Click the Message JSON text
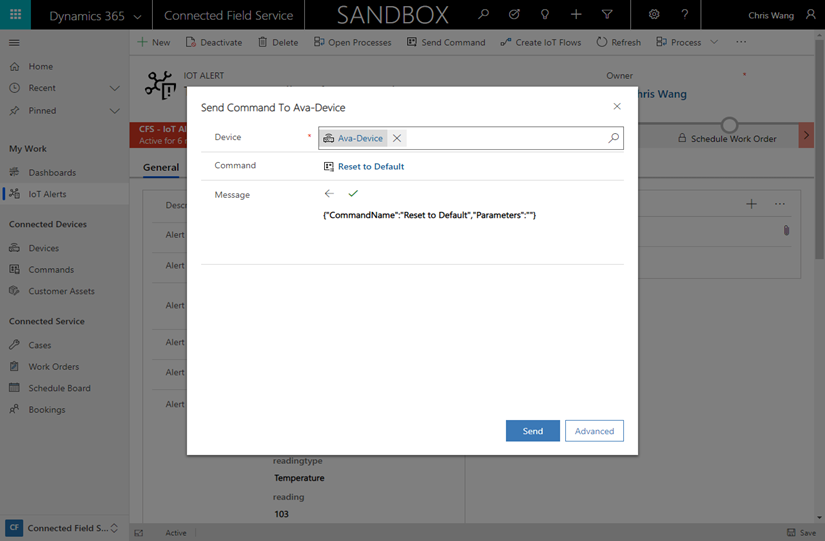 (429, 215)
